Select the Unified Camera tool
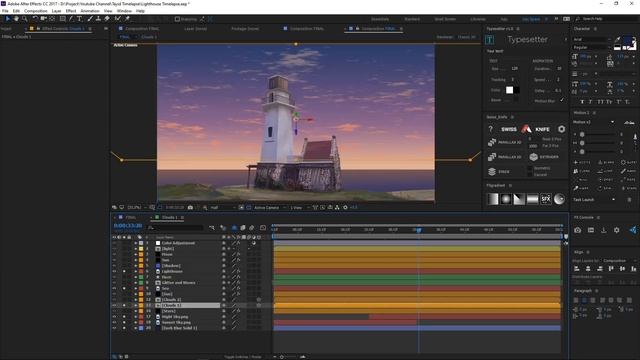The image size is (640, 360). 43,19
